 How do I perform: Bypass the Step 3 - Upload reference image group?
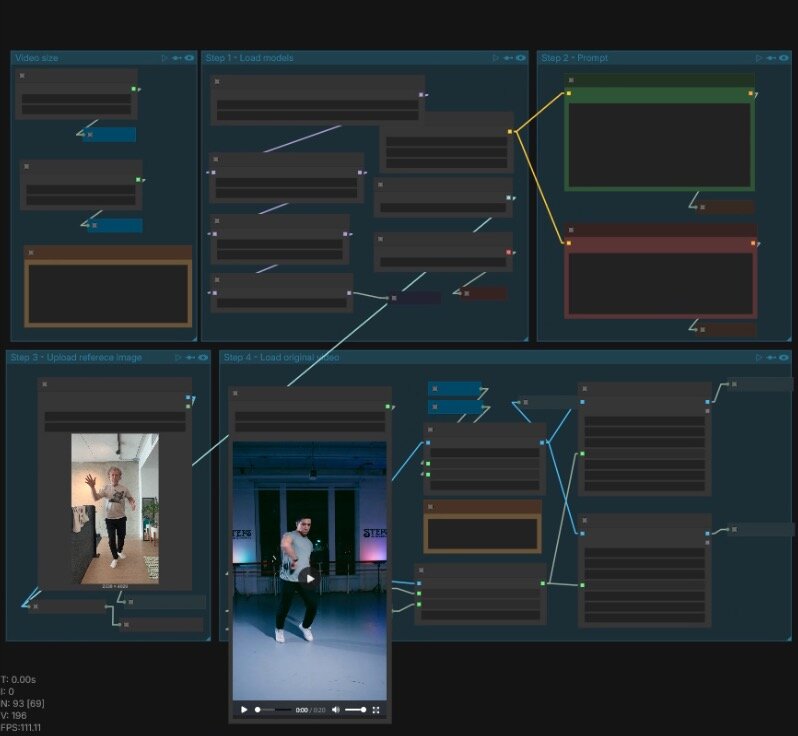[x=190, y=357]
